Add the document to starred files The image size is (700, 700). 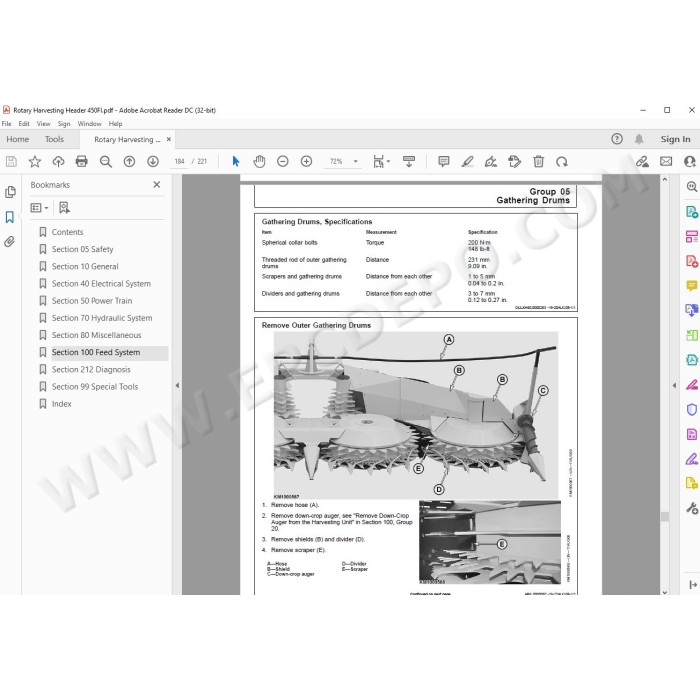coord(35,162)
